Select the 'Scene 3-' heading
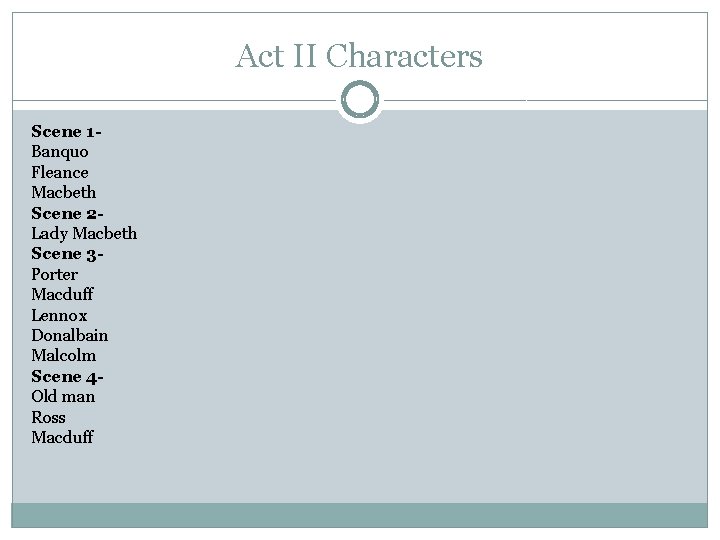Image resolution: width=720 pixels, height=540 pixels. click(x=67, y=254)
